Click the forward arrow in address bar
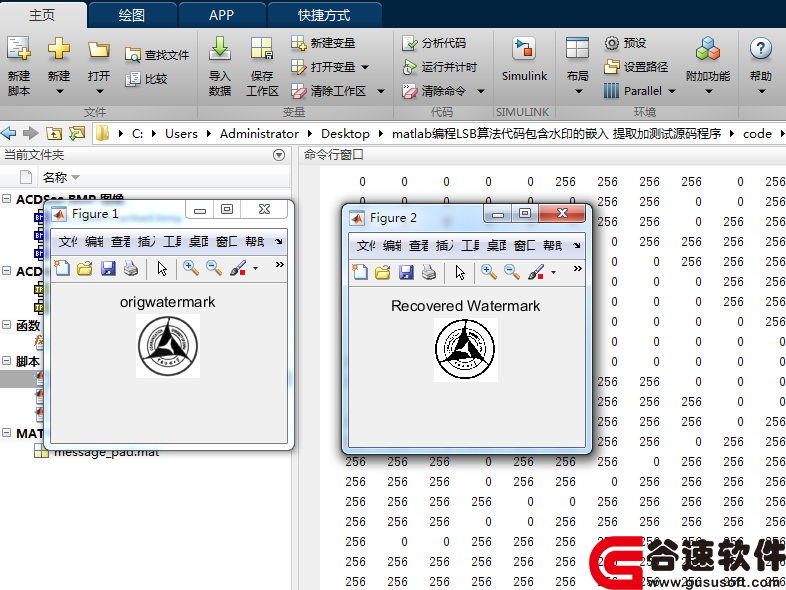This screenshot has width=786, height=590. point(31,133)
